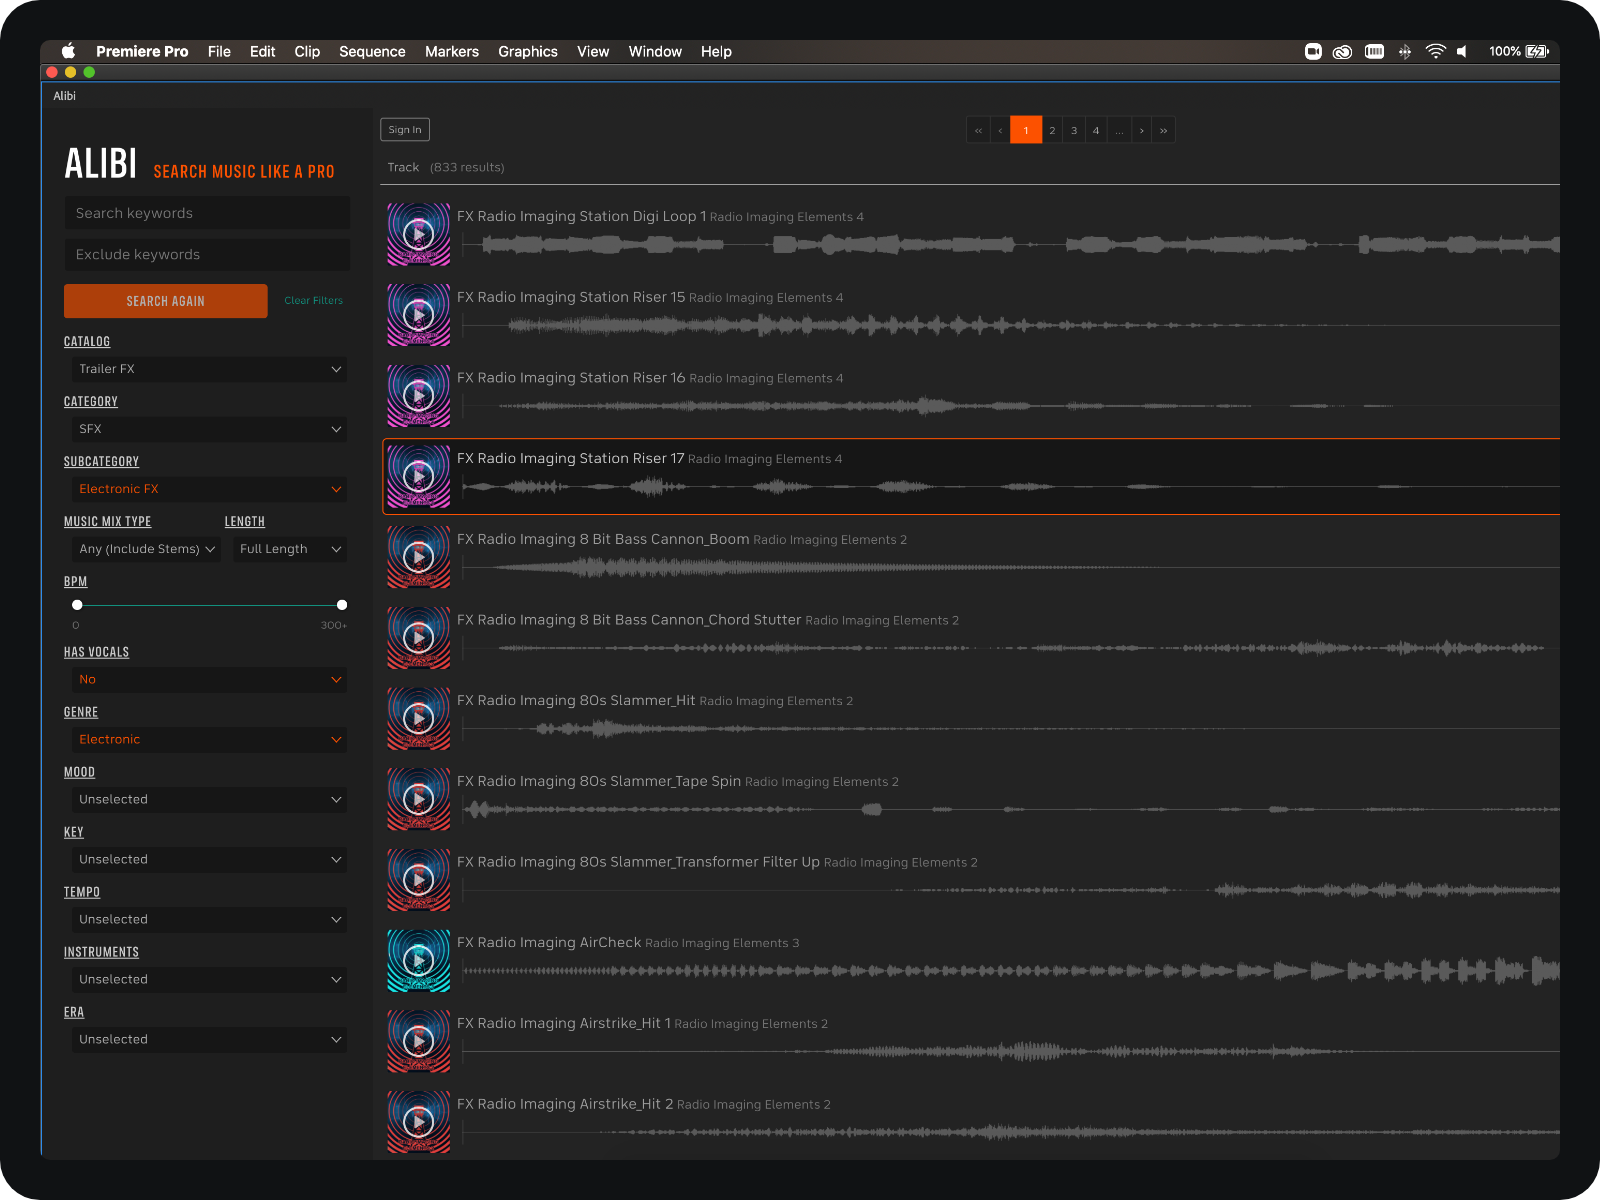Expand the Tempo dropdown
The width and height of the screenshot is (1600, 1200).
[207, 920]
